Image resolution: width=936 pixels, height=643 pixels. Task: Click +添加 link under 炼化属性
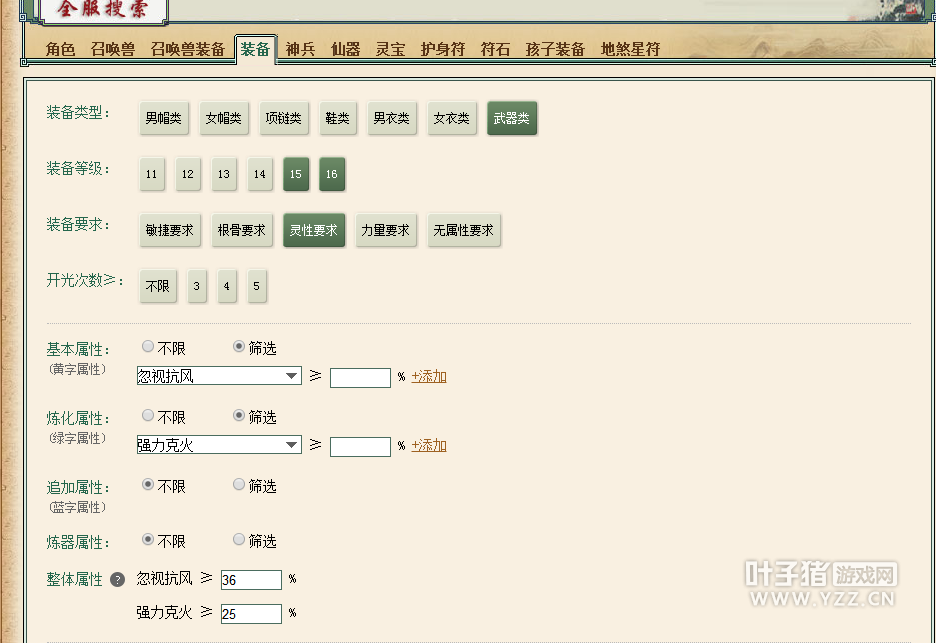429,446
